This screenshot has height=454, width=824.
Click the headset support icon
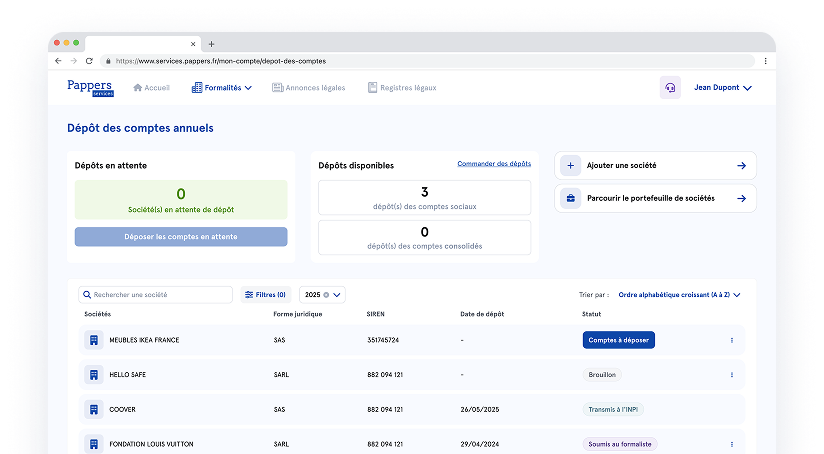click(670, 88)
